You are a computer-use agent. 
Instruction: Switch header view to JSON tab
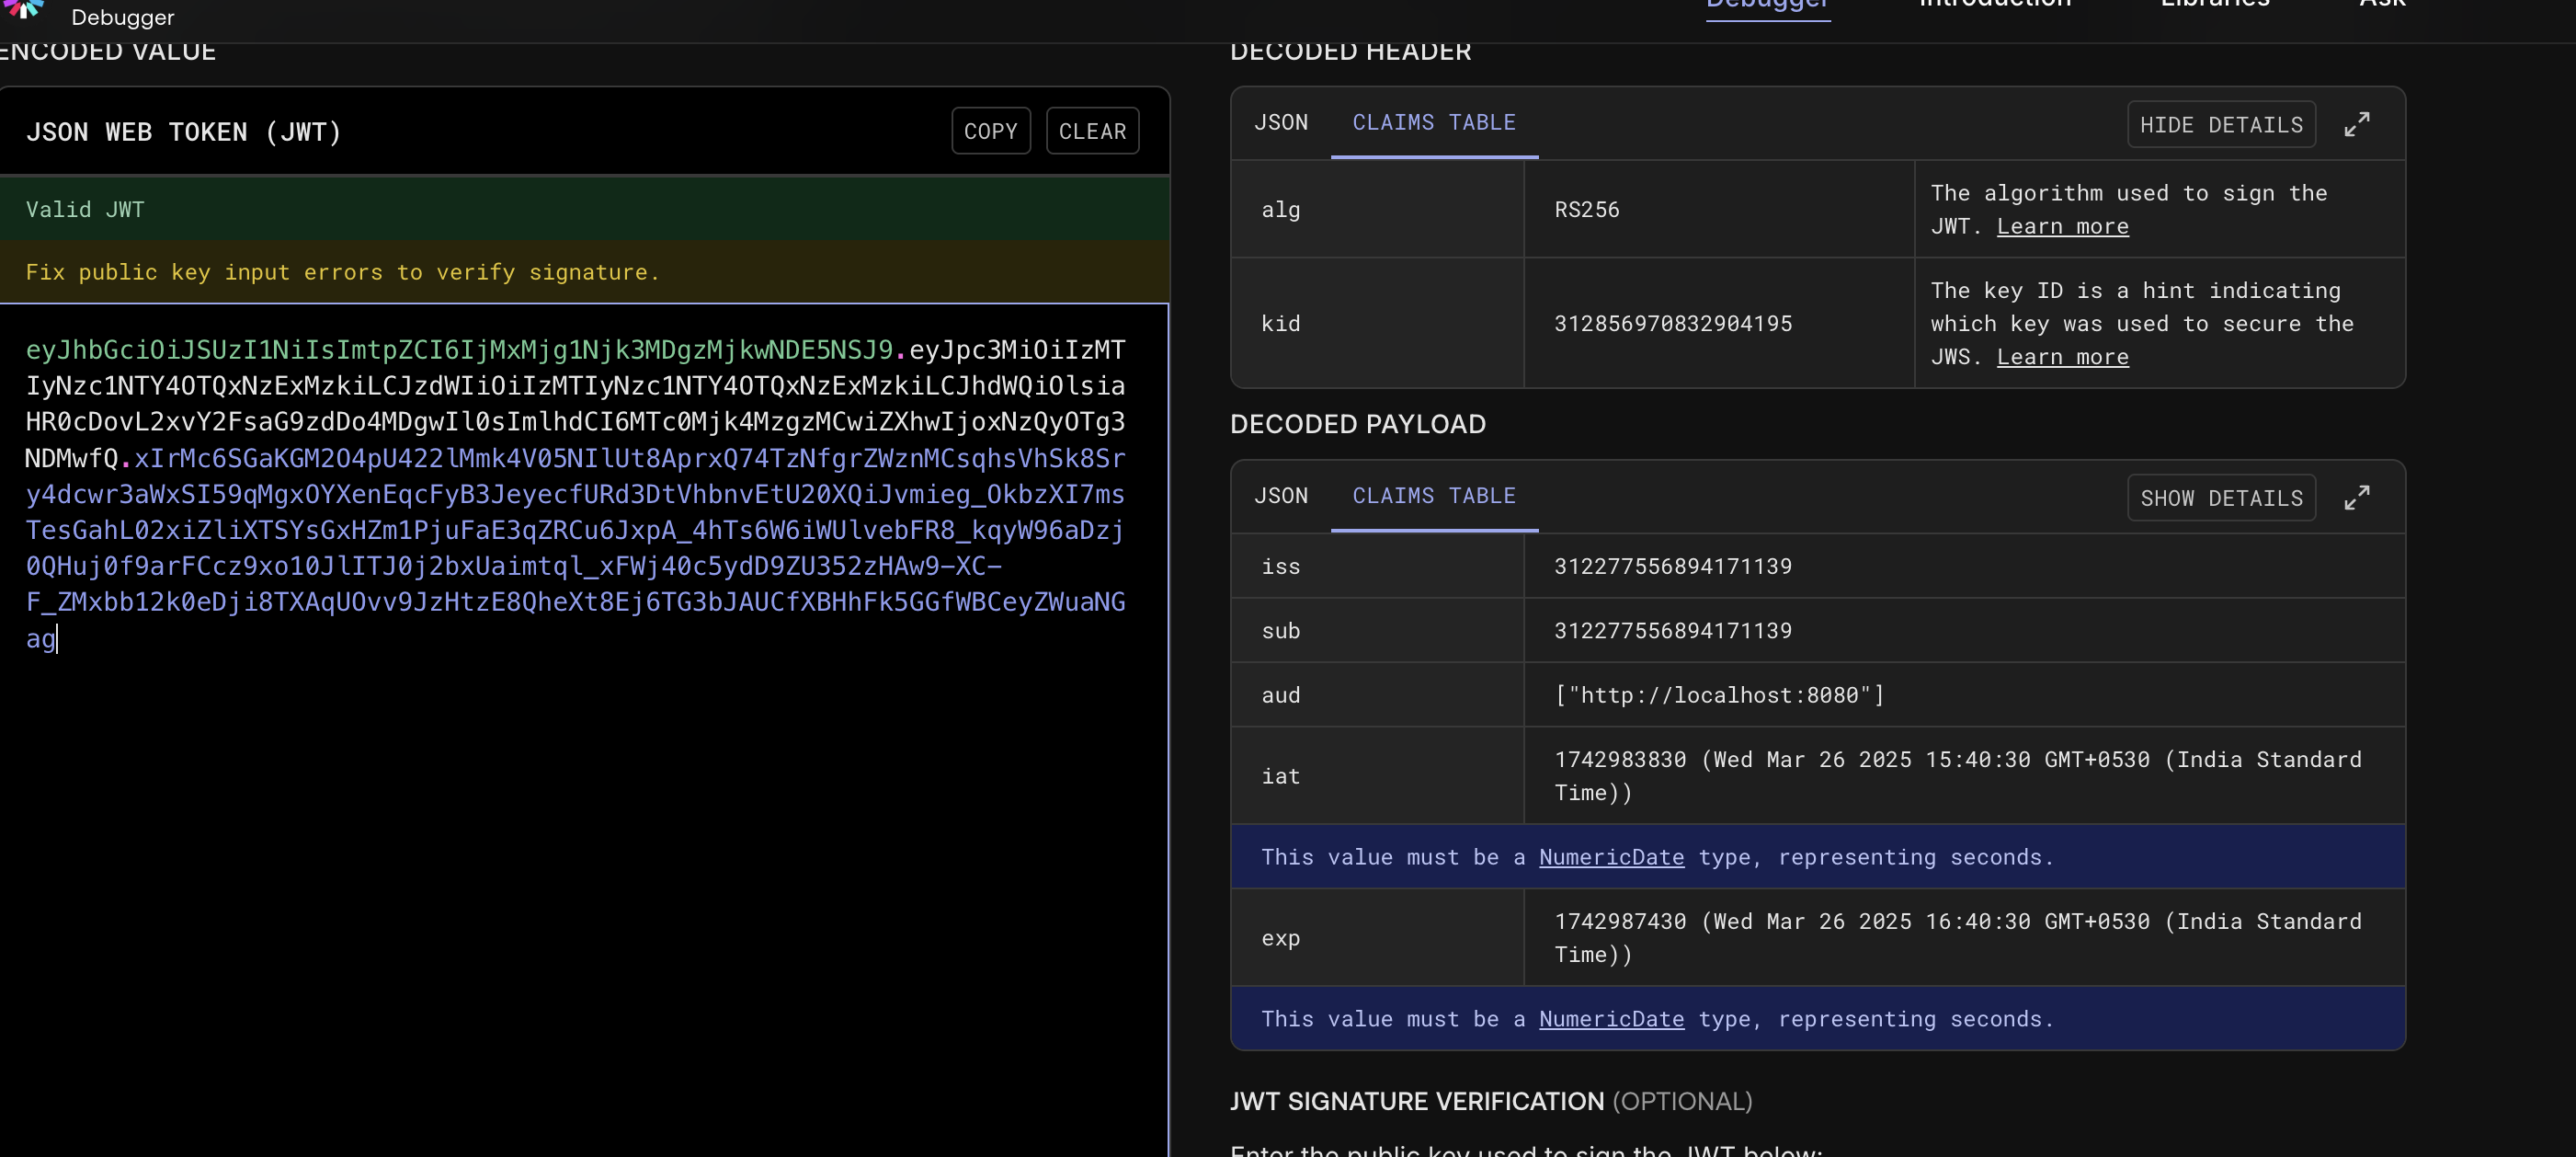pos(1280,123)
